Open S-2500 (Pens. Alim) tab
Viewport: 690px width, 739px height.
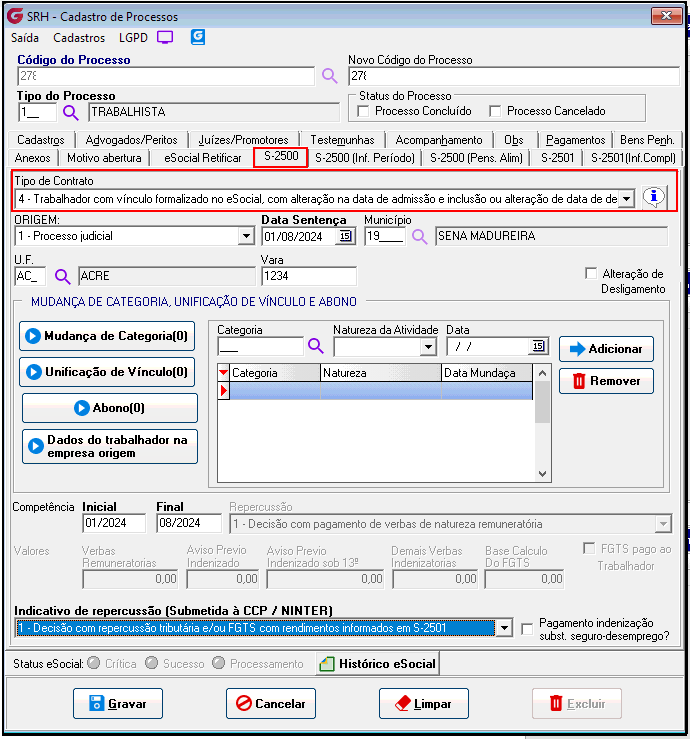476,158
